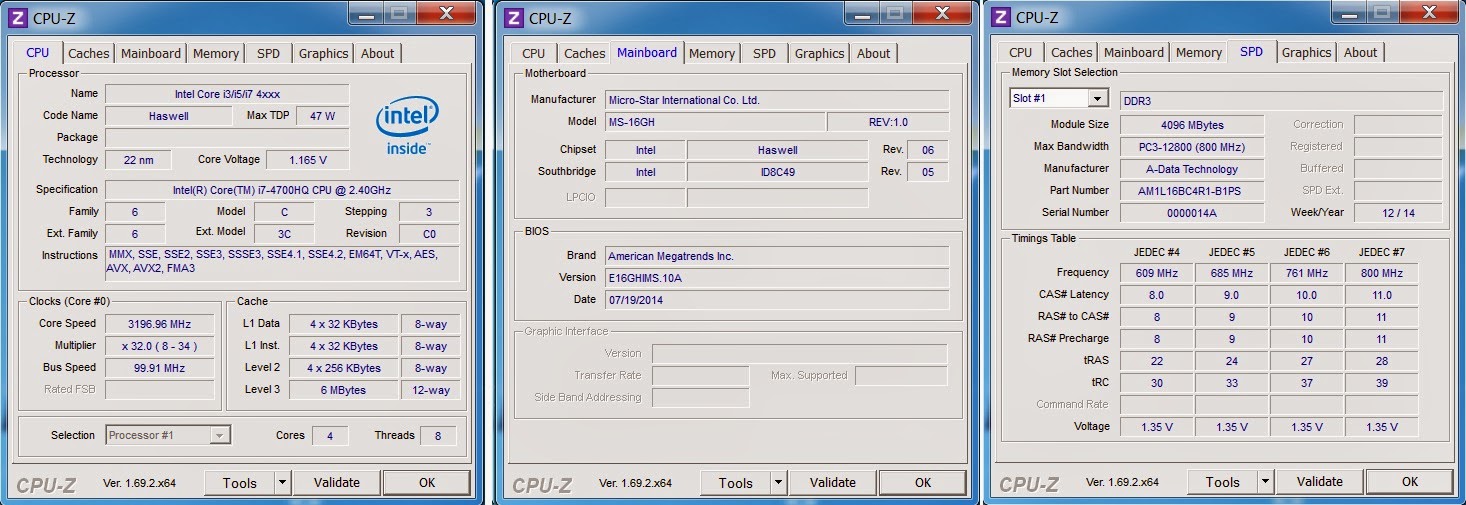Screen dimensions: 1466x505
Task: Click the Core Speed value 3196.96 MHz
Action: (160, 324)
